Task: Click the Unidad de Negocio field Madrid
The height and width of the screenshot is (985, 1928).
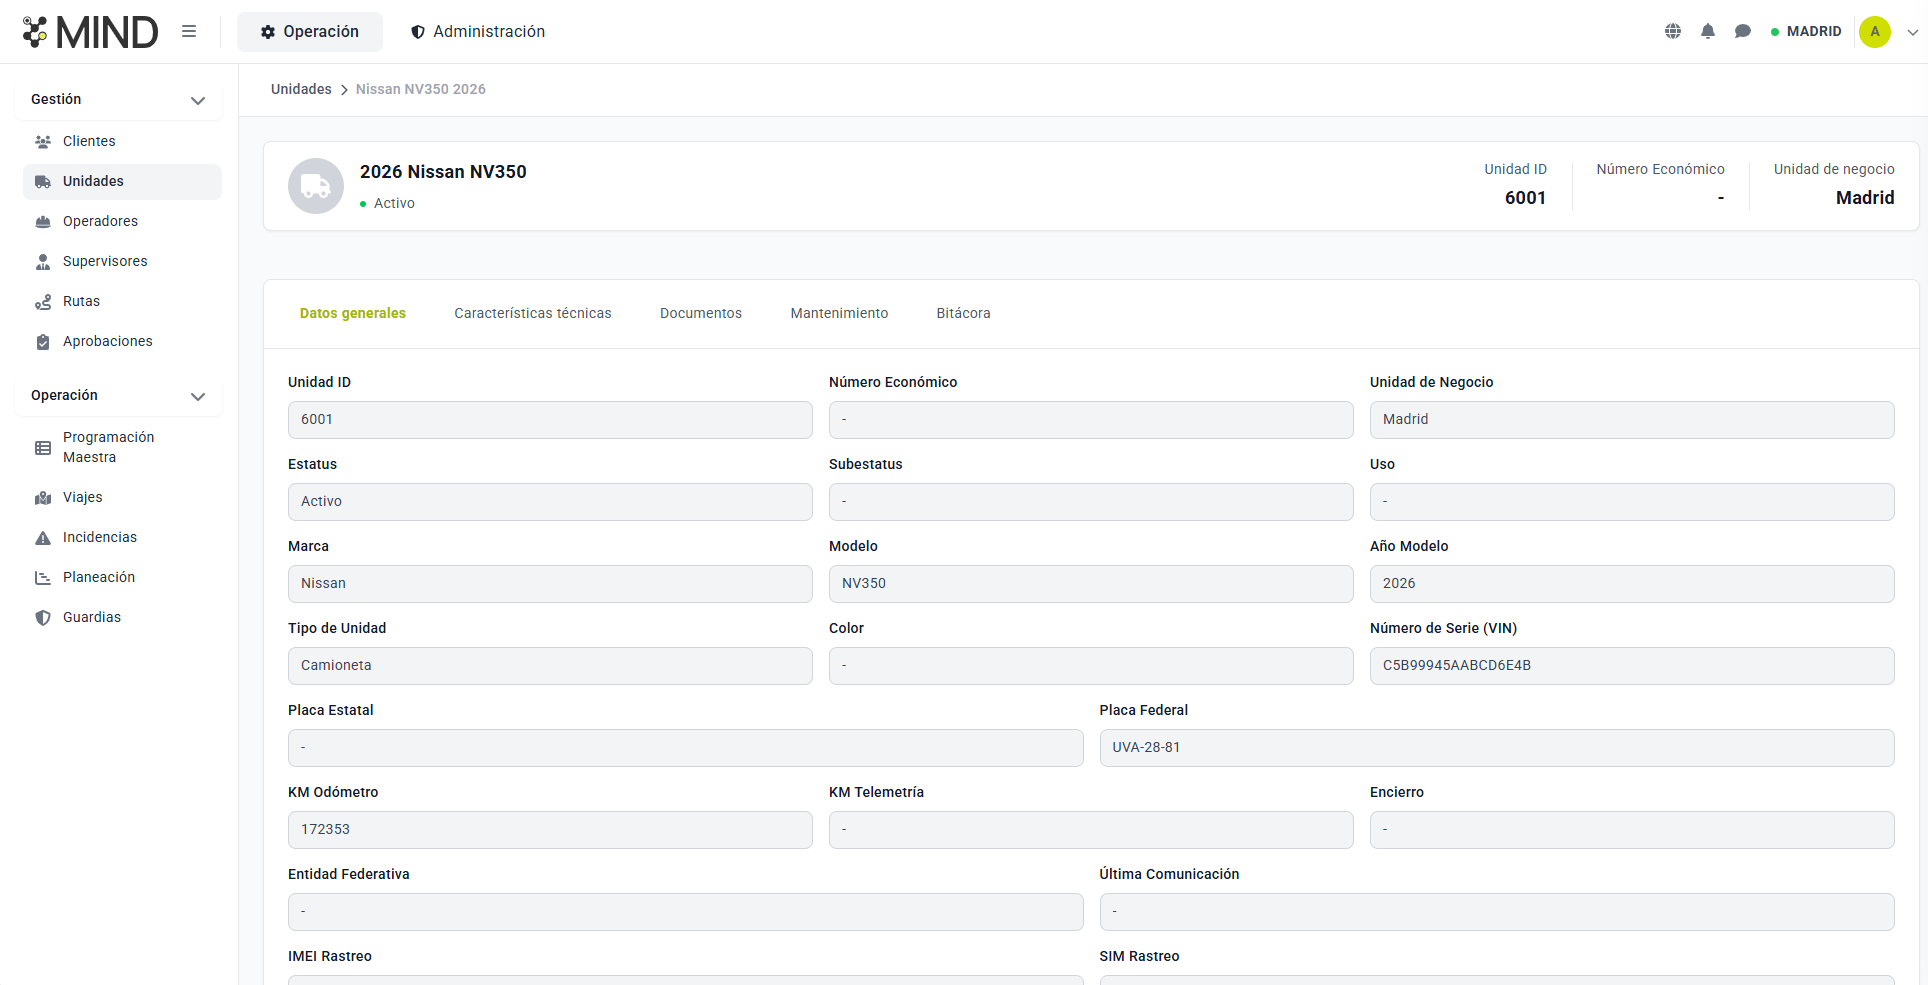Action: click(x=1632, y=420)
